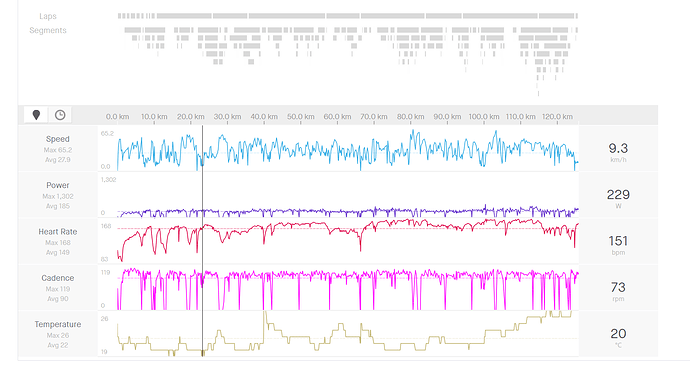Screen dimensions: 690x373
Task: Select the Speed chart label
Action: tap(58, 139)
